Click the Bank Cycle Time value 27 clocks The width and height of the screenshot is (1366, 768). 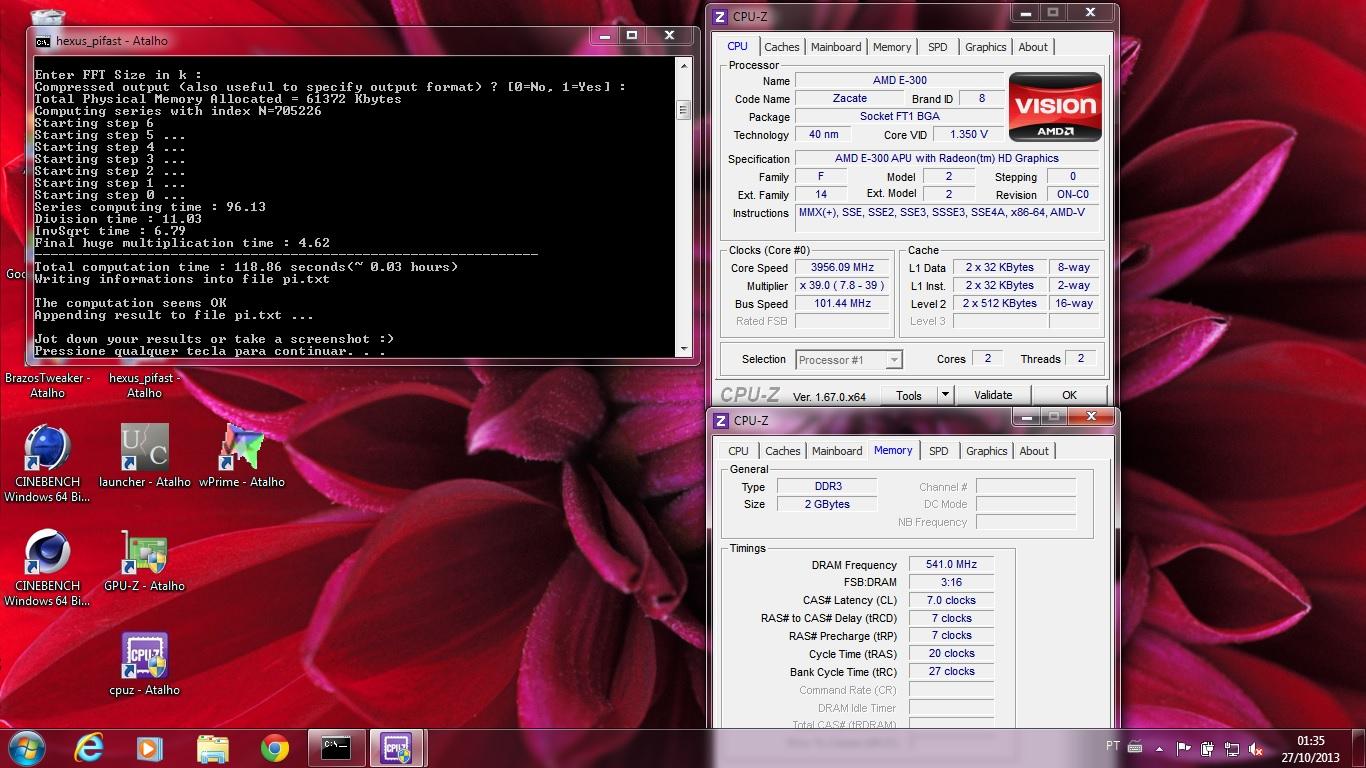[951, 671]
